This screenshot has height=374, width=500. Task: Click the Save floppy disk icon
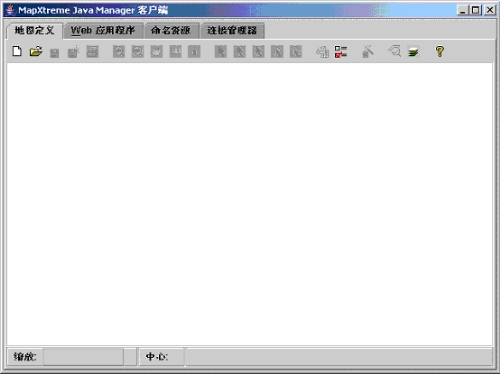coord(54,53)
